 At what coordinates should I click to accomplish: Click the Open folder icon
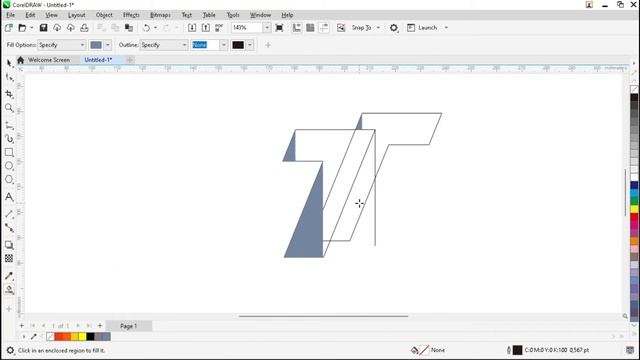tap(22, 28)
